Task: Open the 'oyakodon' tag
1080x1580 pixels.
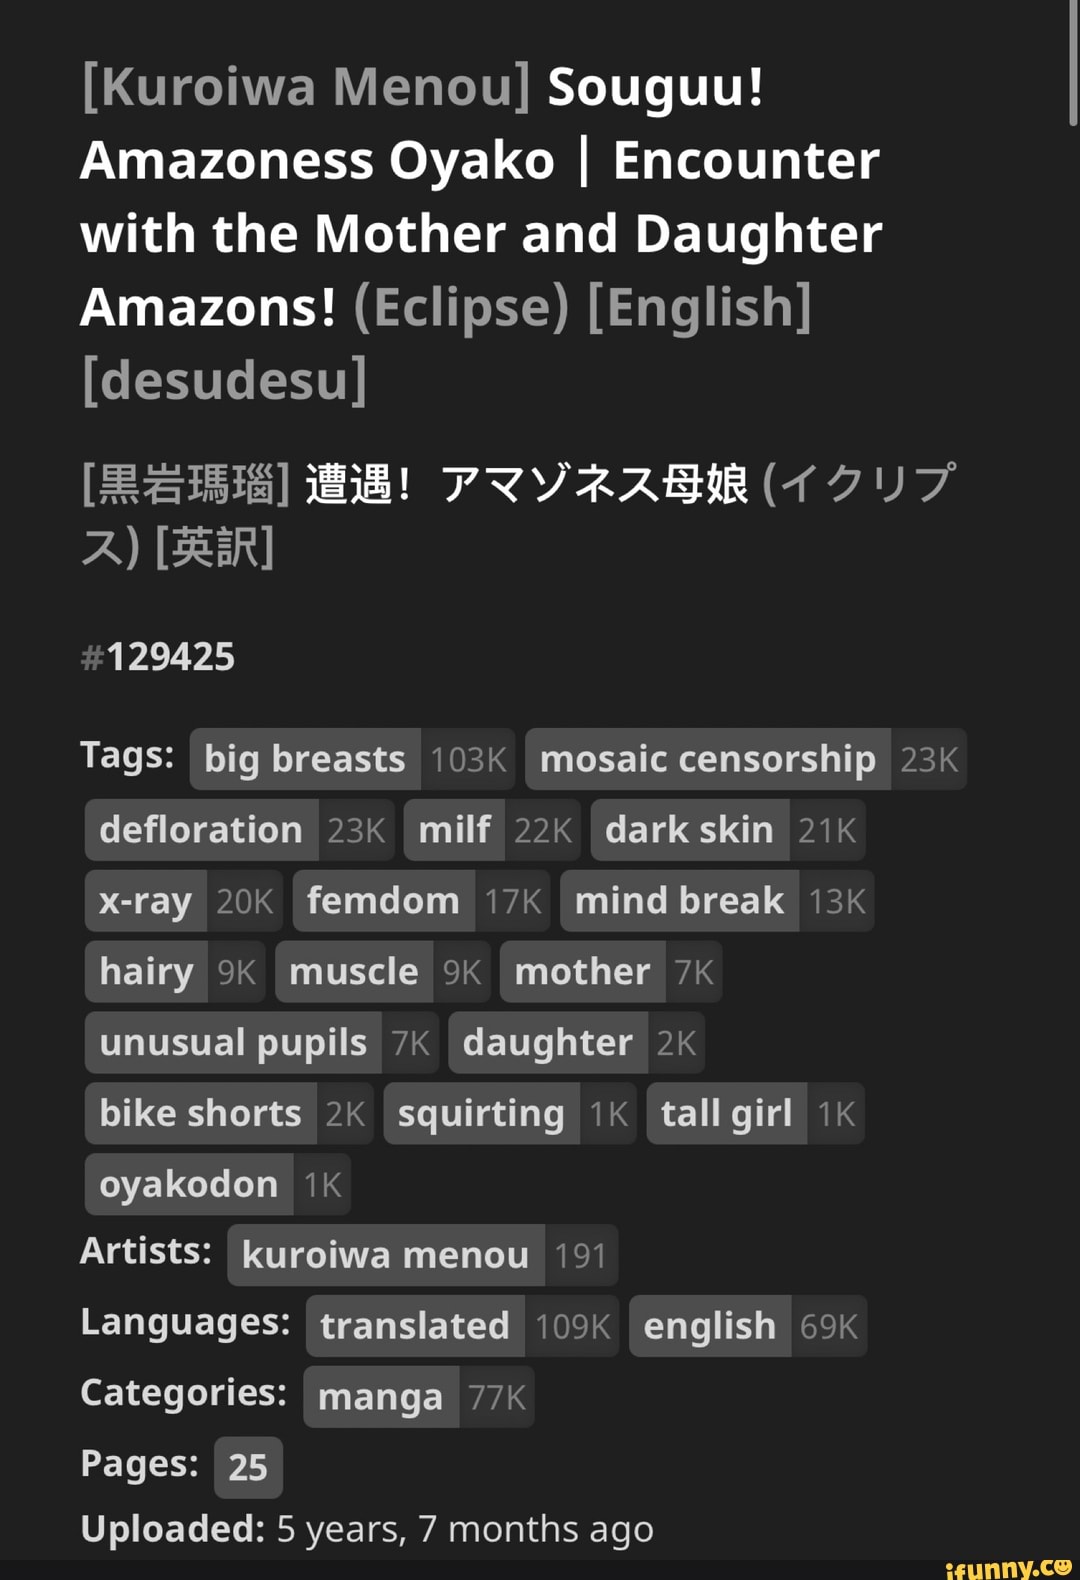Action: (189, 1186)
